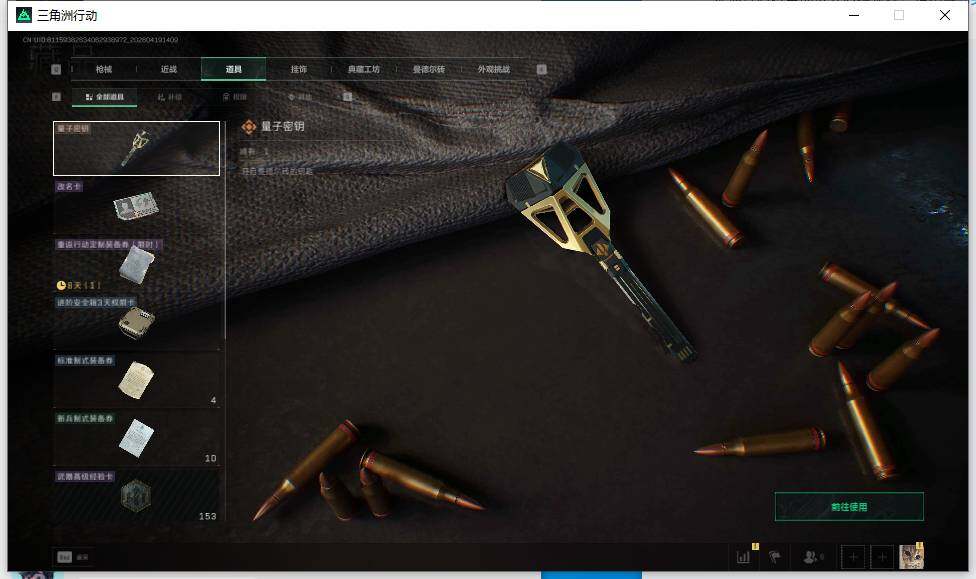Image resolution: width=976 pixels, height=579 pixels.
Task: Click the 量子密钥 item title text
Action: (283, 126)
